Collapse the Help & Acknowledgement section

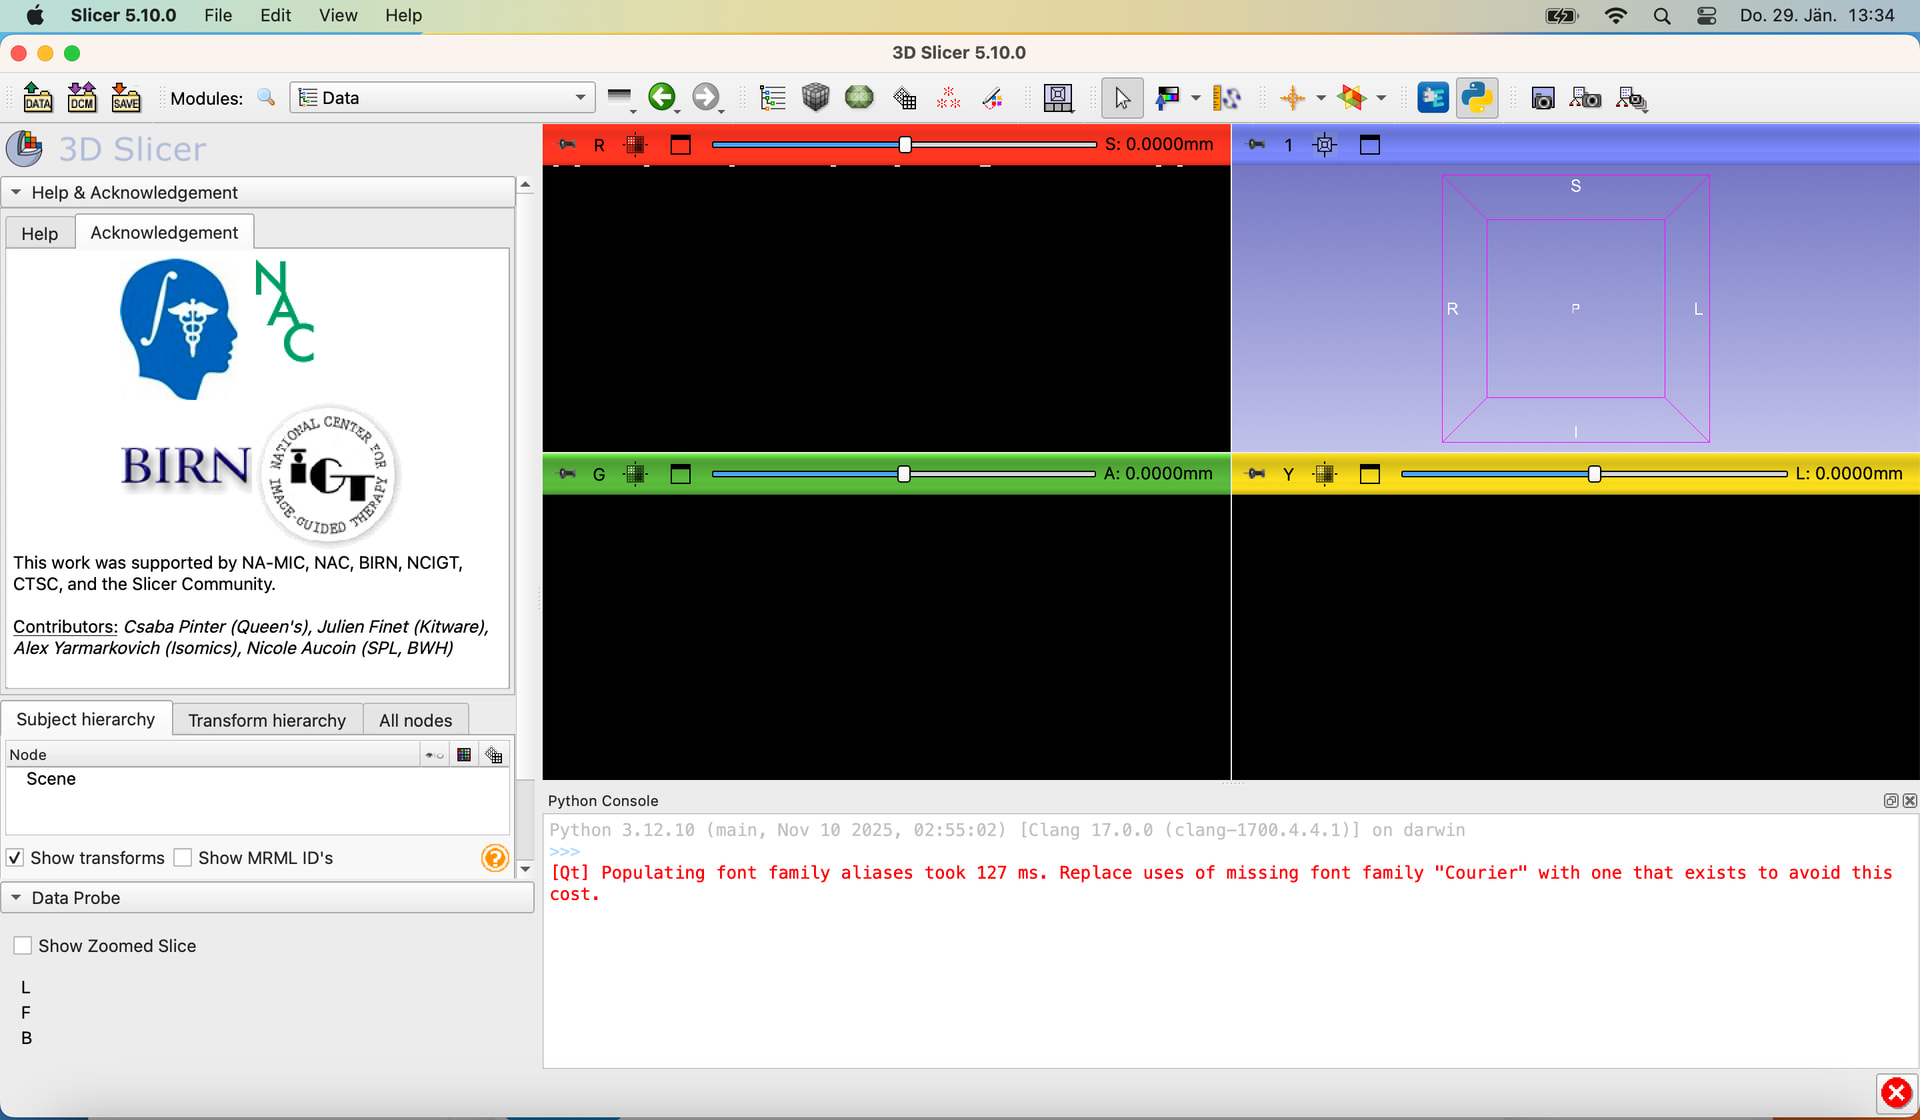pos(16,192)
